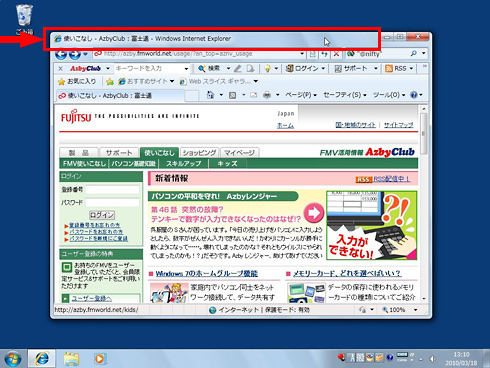Open the Windows 7のホームグループ機能 article link
The height and width of the screenshot is (368, 490).
click(206, 274)
